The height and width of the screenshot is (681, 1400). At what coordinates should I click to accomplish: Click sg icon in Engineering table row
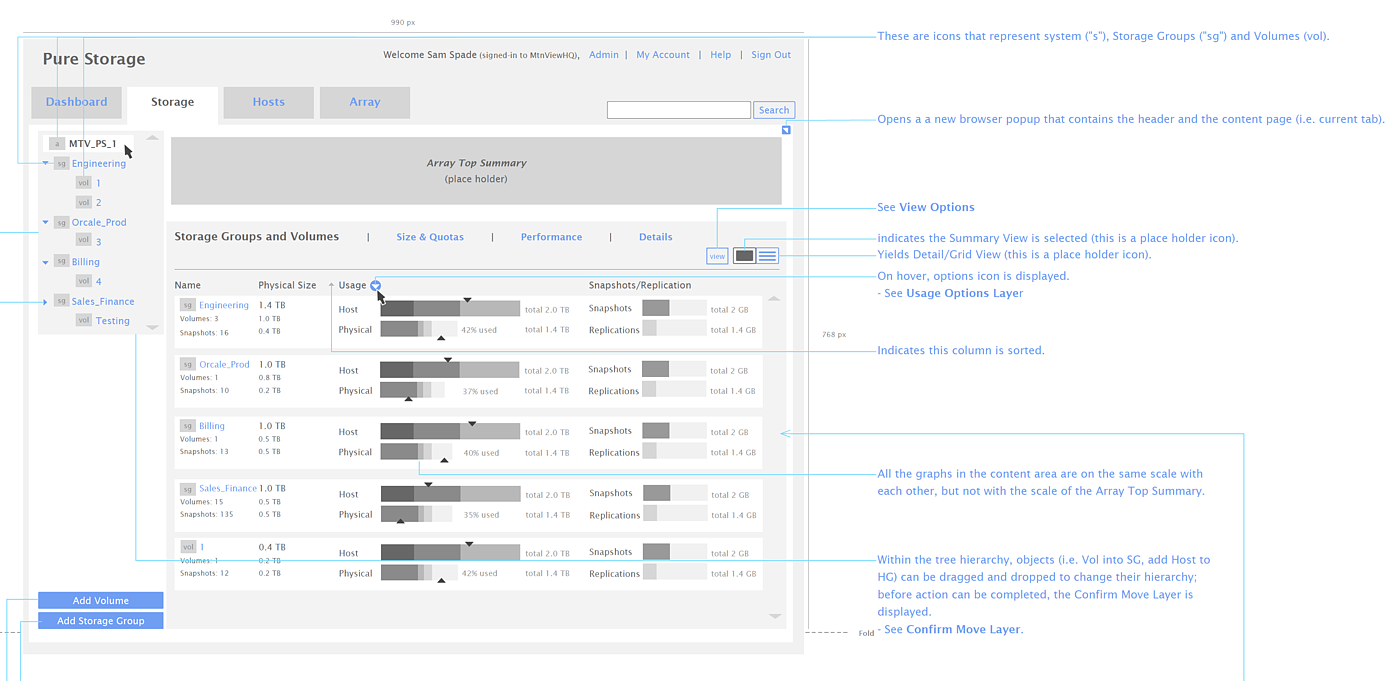(x=187, y=305)
